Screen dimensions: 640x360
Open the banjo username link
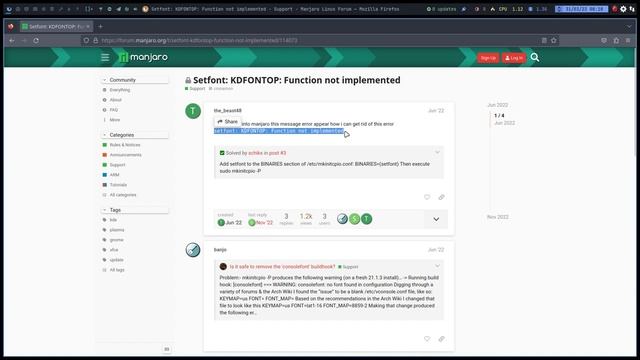[220, 250]
